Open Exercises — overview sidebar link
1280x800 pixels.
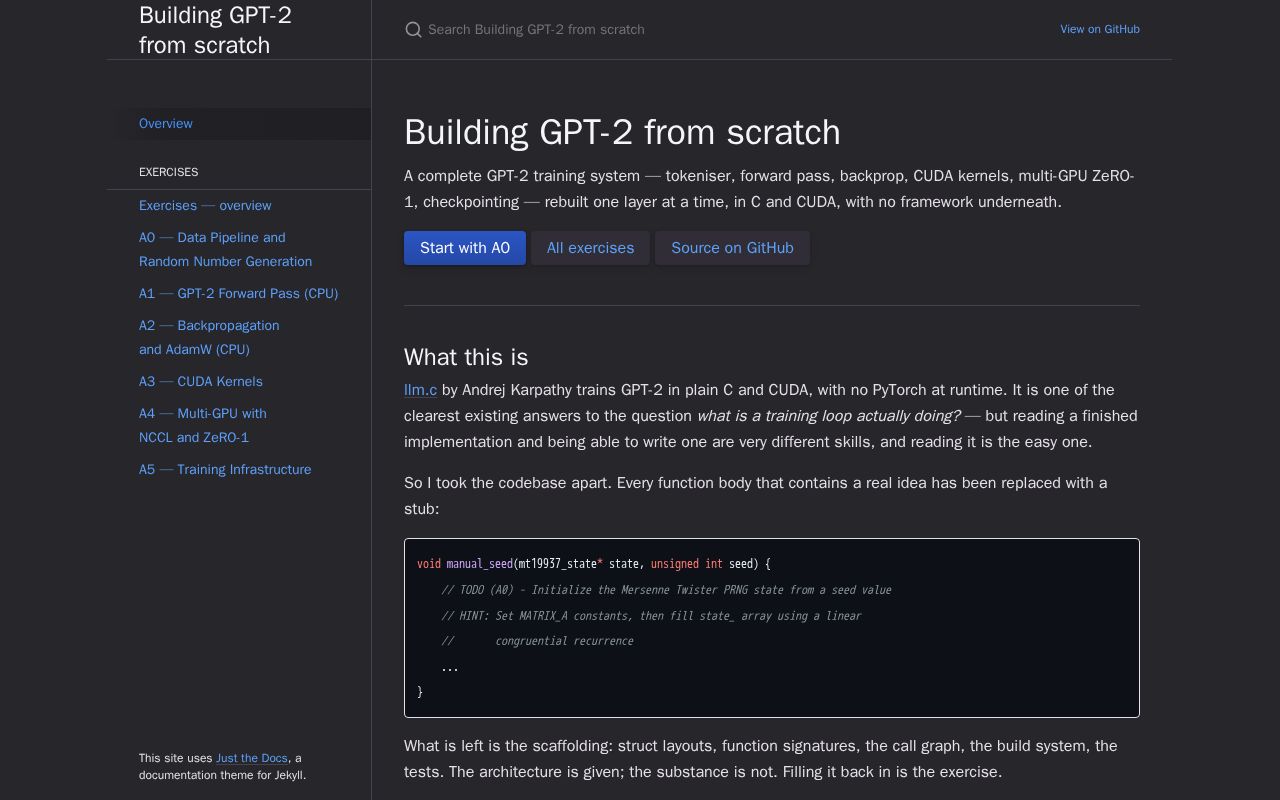click(205, 205)
